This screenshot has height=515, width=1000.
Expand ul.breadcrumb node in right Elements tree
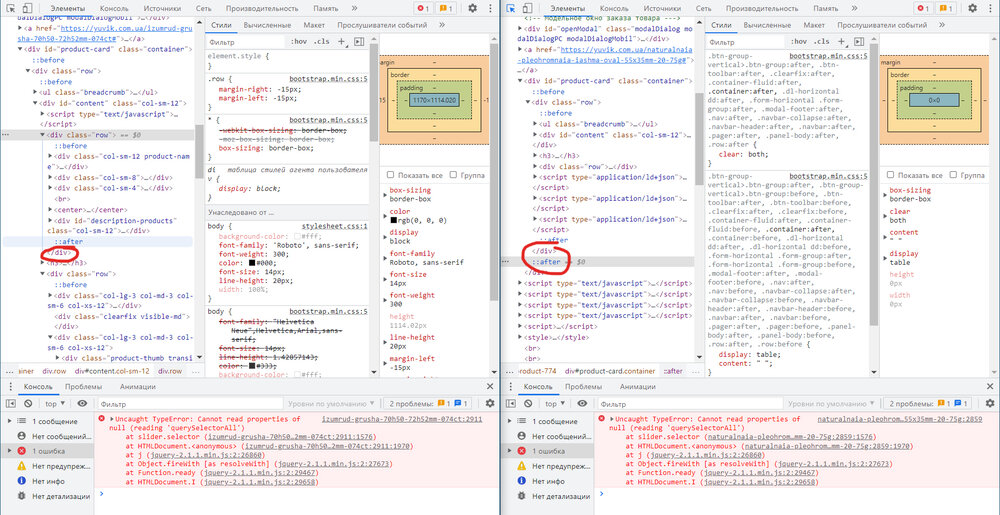[534, 124]
